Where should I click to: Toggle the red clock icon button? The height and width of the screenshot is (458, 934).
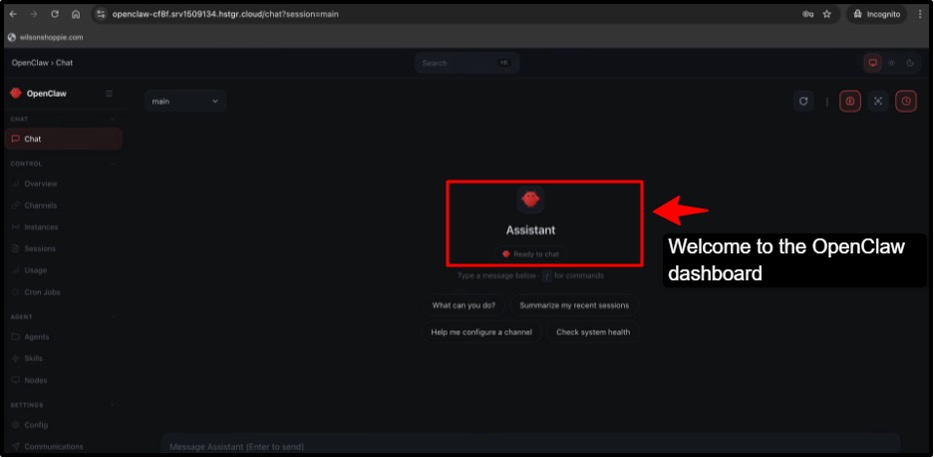pos(906,101)
